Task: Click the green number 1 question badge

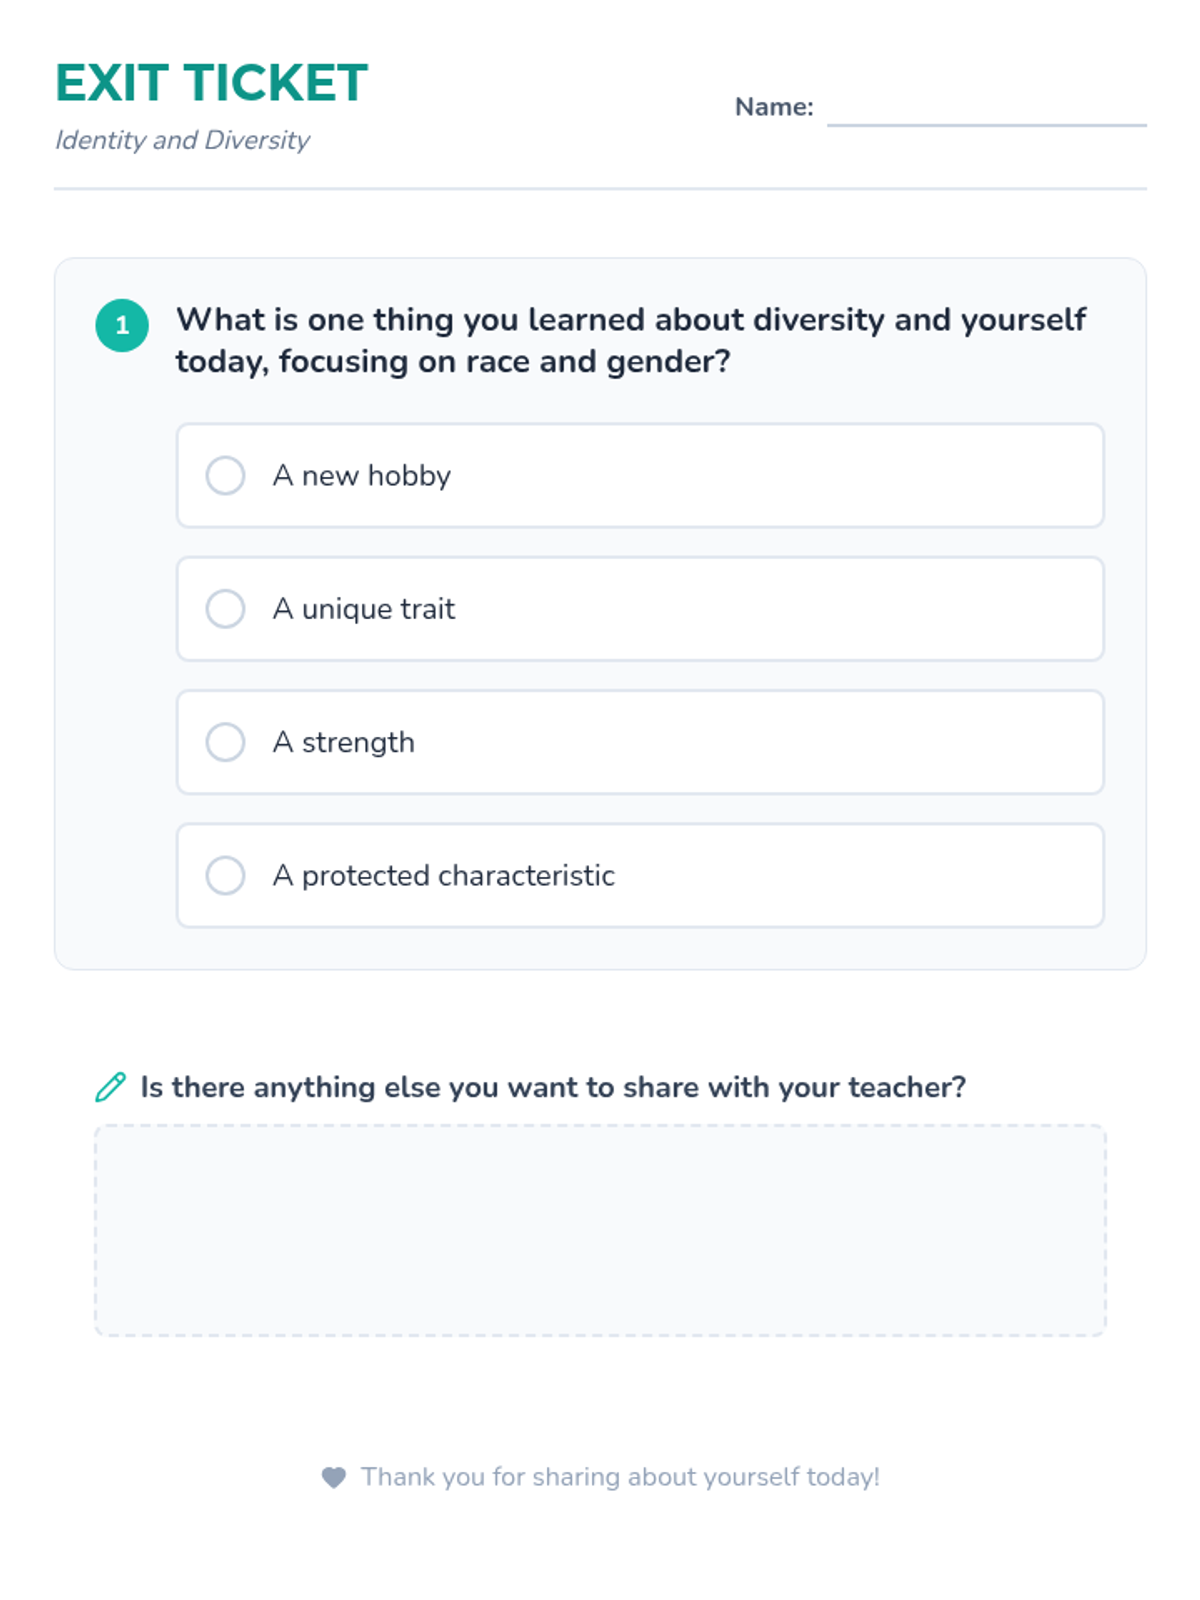Action: 122,326
